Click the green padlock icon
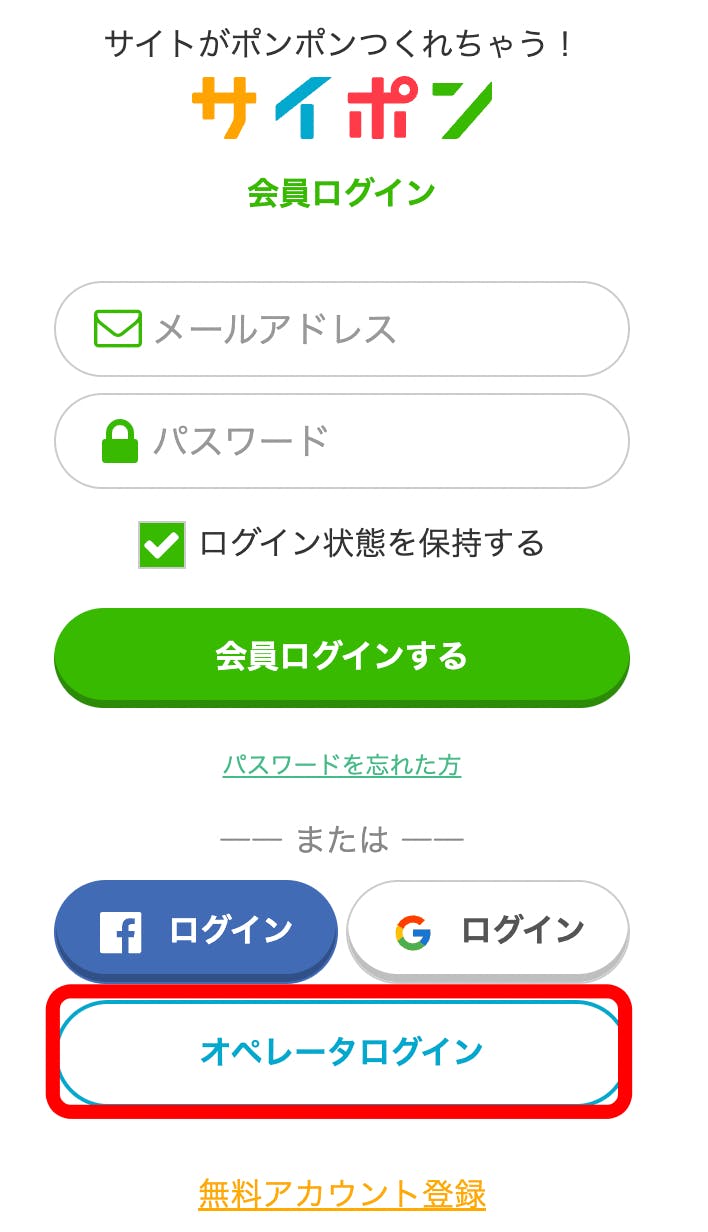Screen dimensions: 708x1232 [x=120, y=441]
